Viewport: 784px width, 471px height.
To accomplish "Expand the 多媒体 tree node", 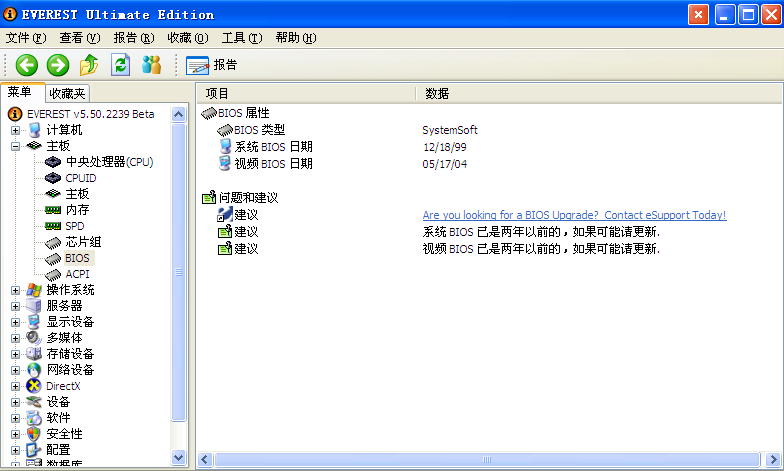I will [16, 338].
